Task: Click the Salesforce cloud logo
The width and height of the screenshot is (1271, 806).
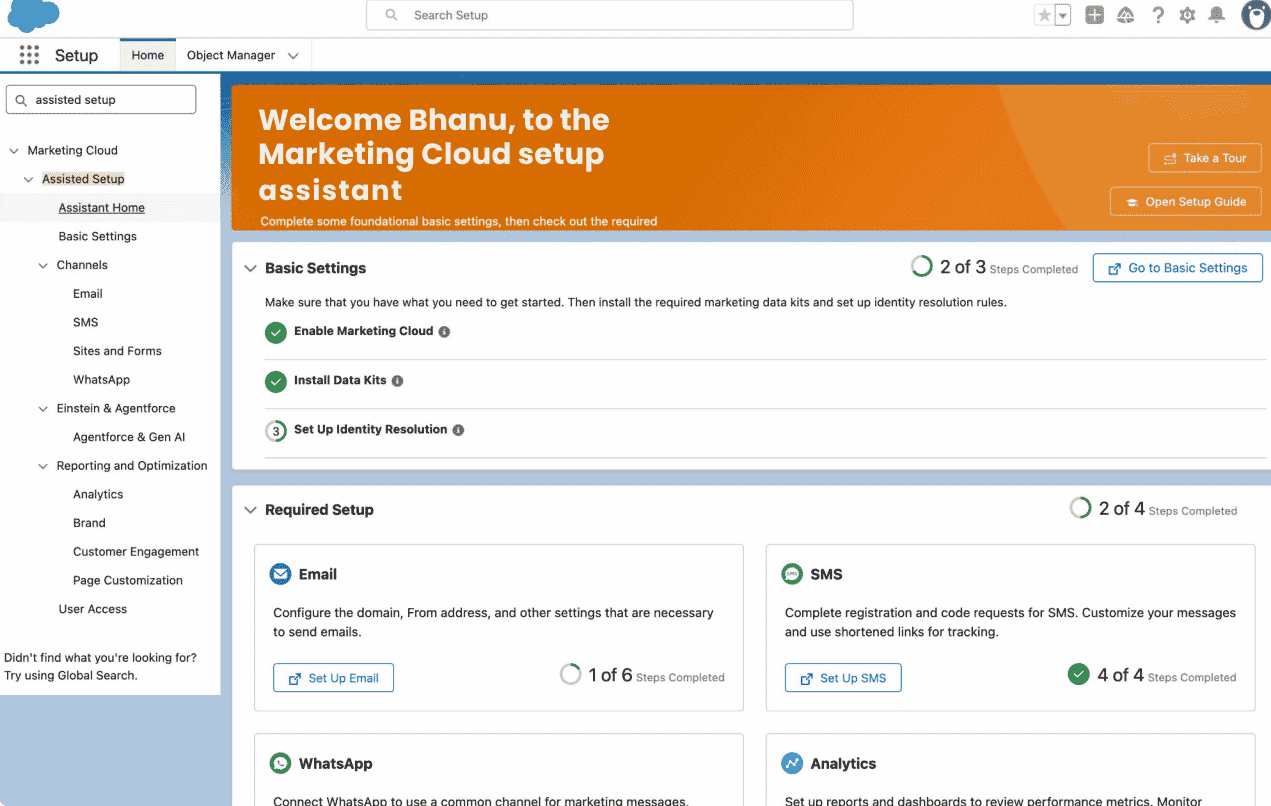Action: [33, 15]
